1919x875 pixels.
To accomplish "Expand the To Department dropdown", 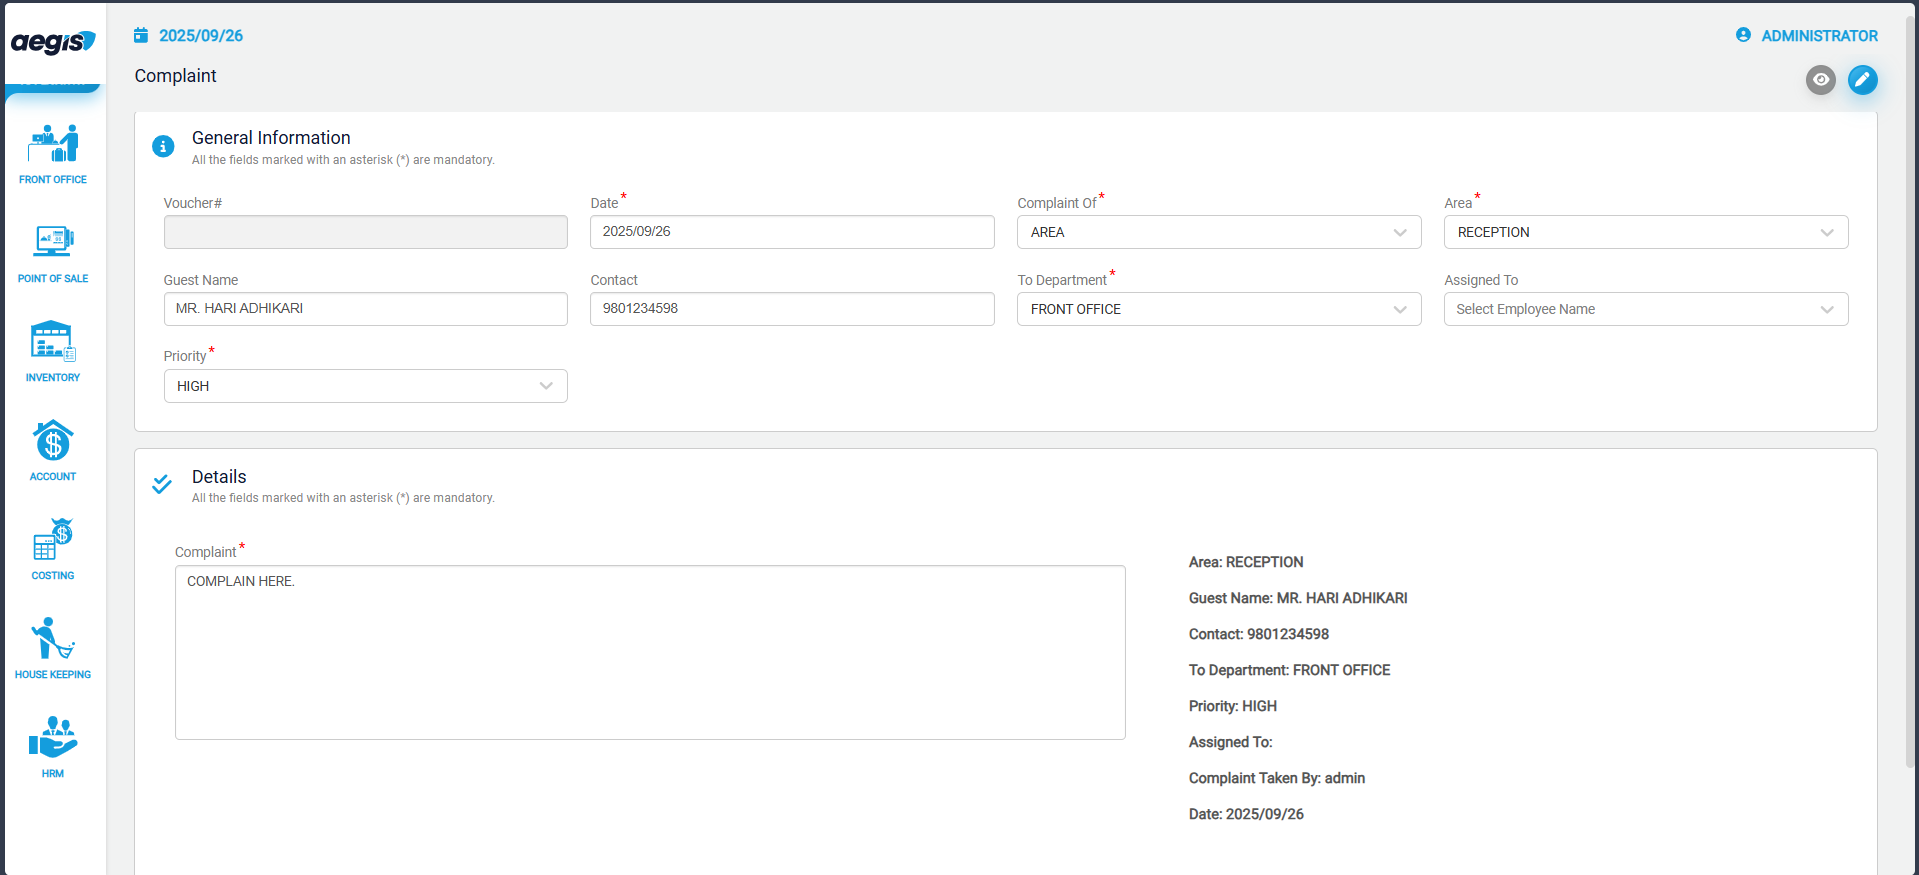I will coord(1218,309).
